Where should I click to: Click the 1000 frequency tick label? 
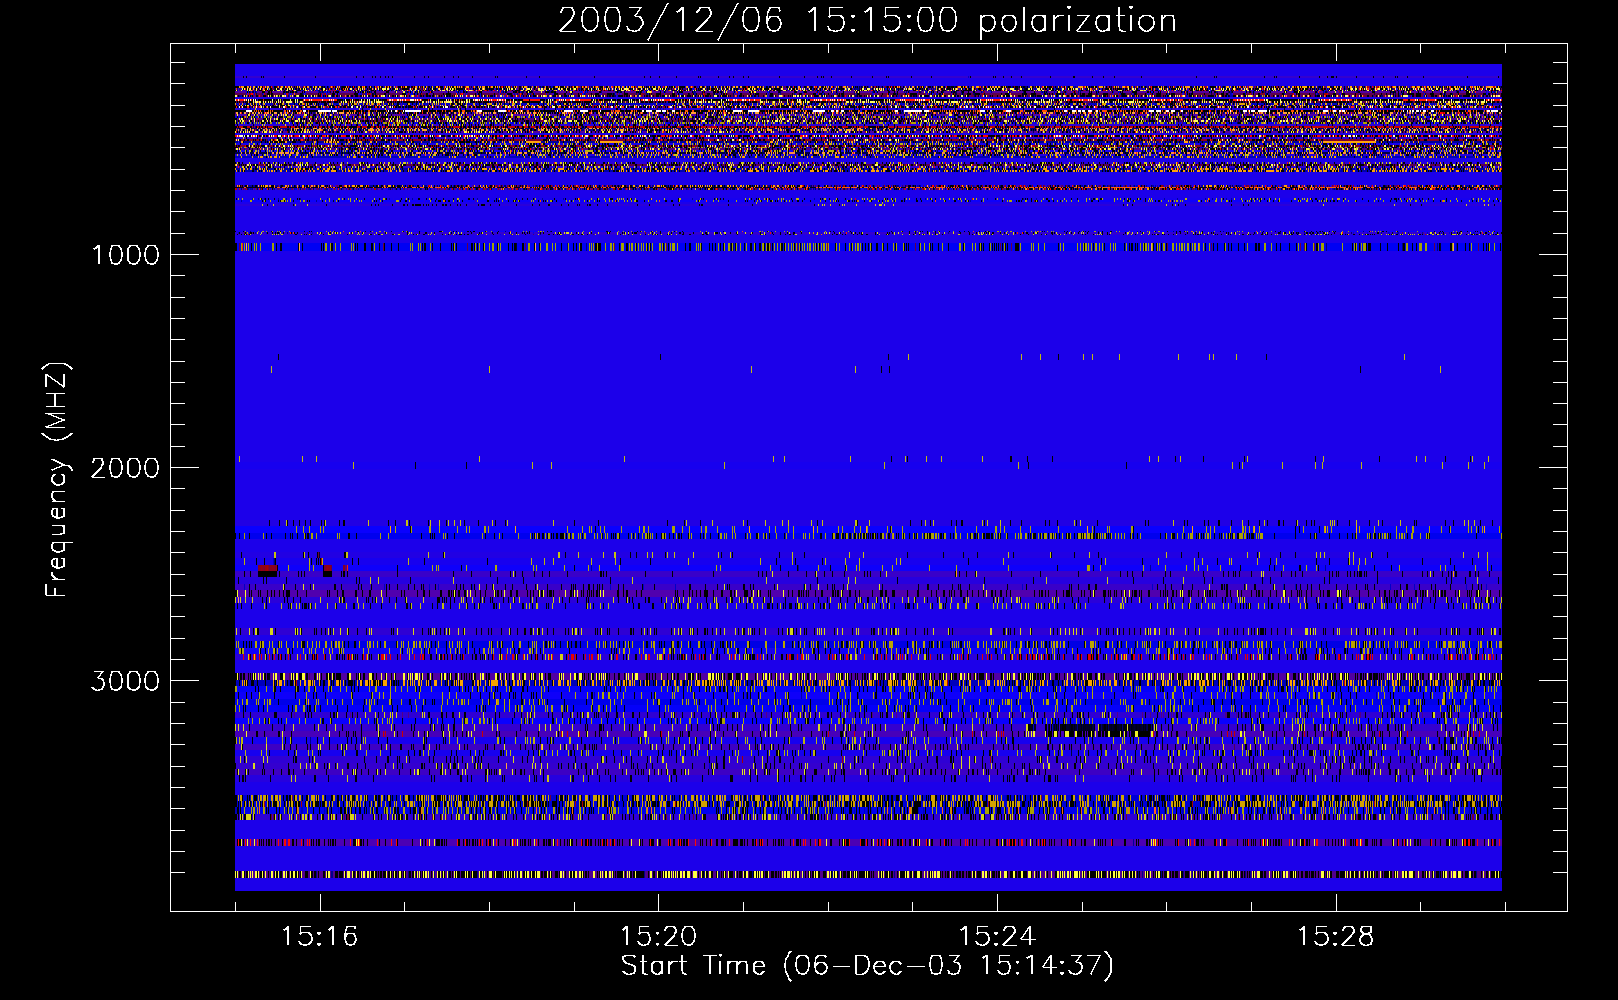coord(125,255)
